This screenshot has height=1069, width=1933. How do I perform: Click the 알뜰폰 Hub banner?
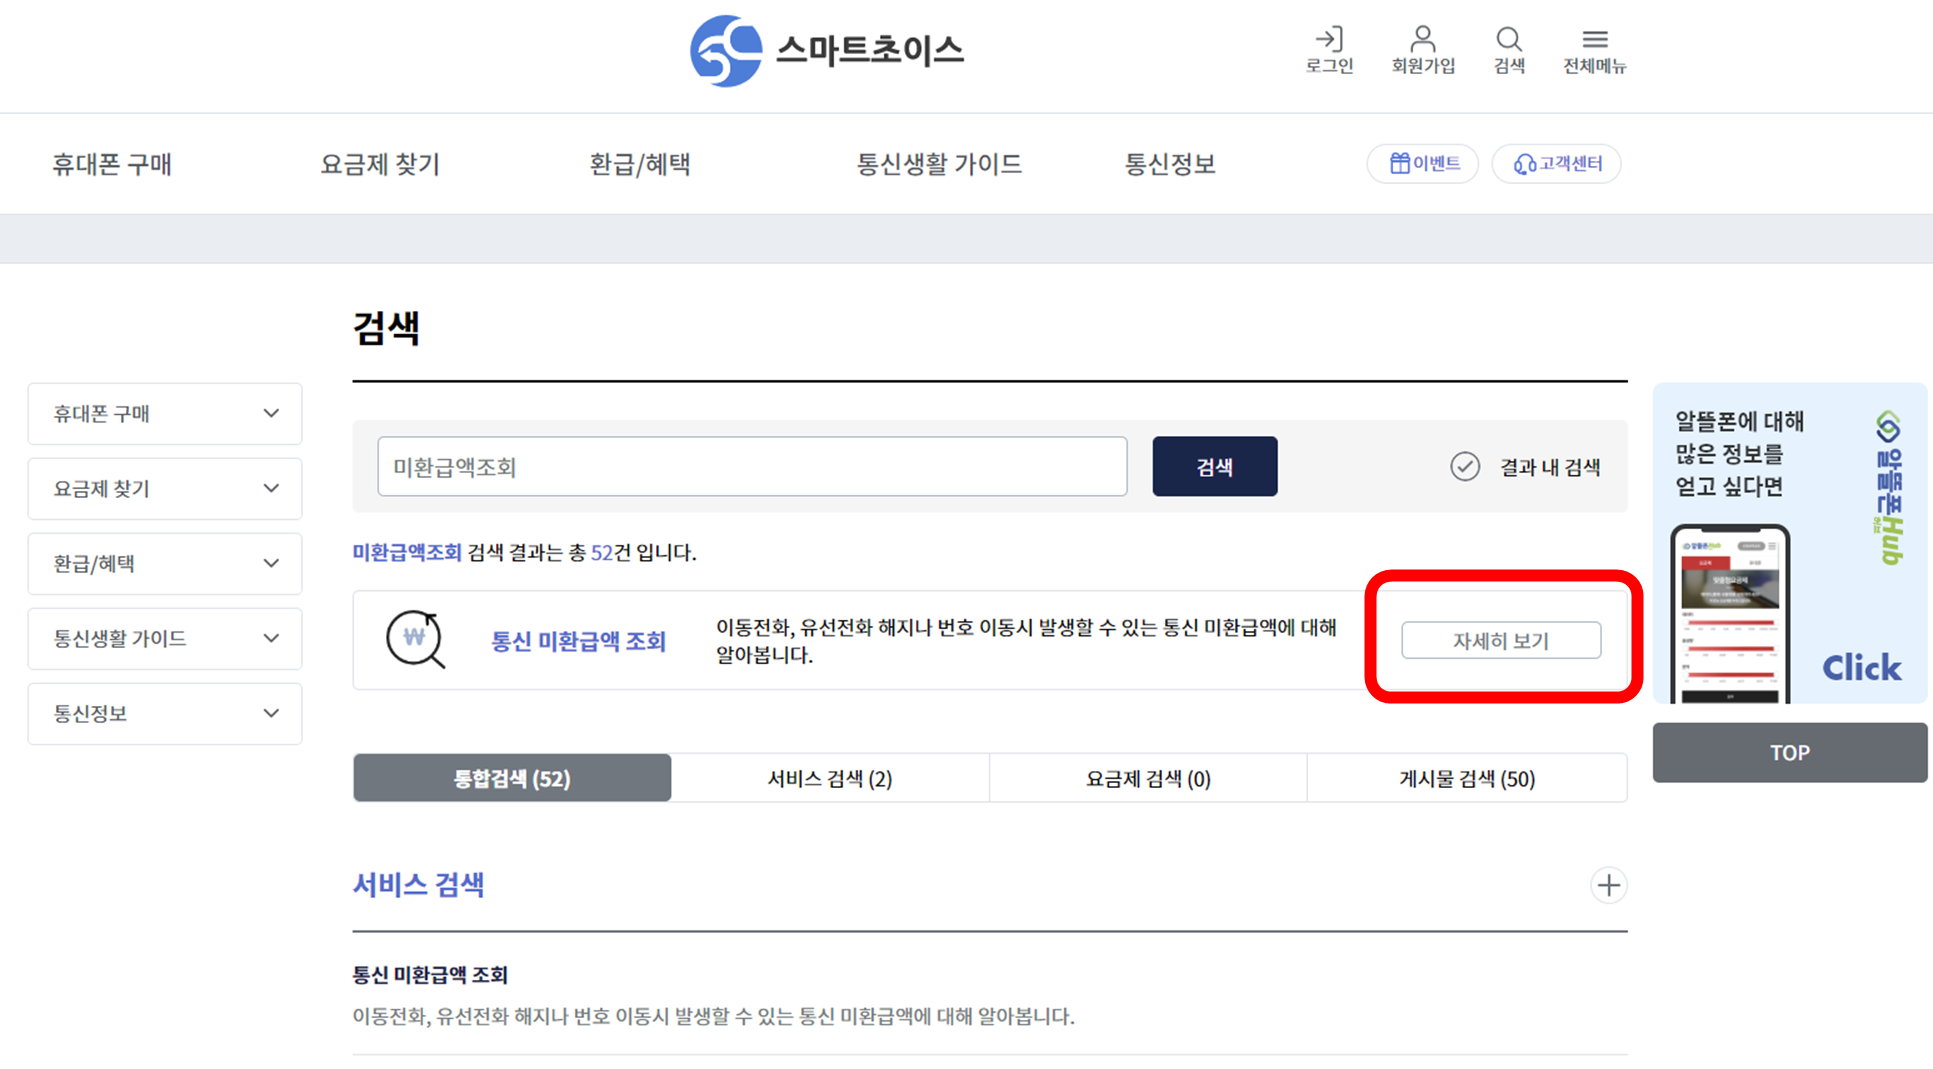(x=1789, y=545)
